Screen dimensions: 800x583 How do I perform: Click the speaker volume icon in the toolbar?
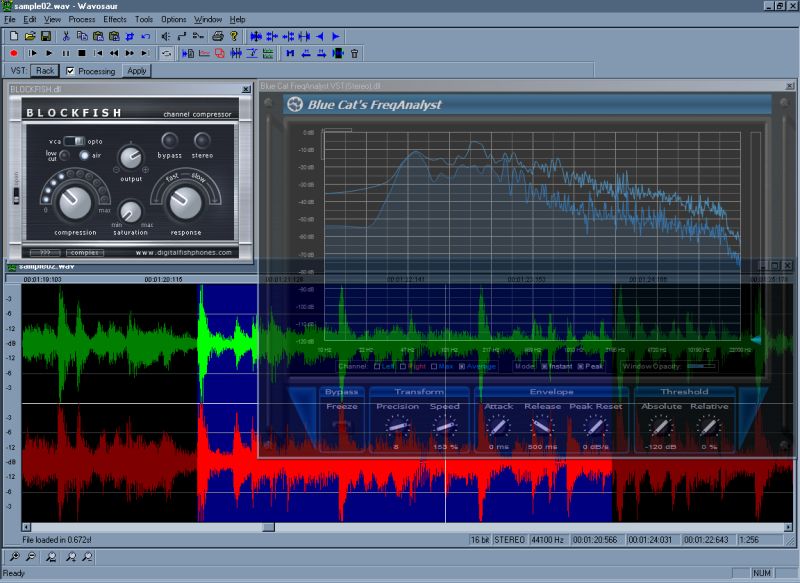[166, 36]
